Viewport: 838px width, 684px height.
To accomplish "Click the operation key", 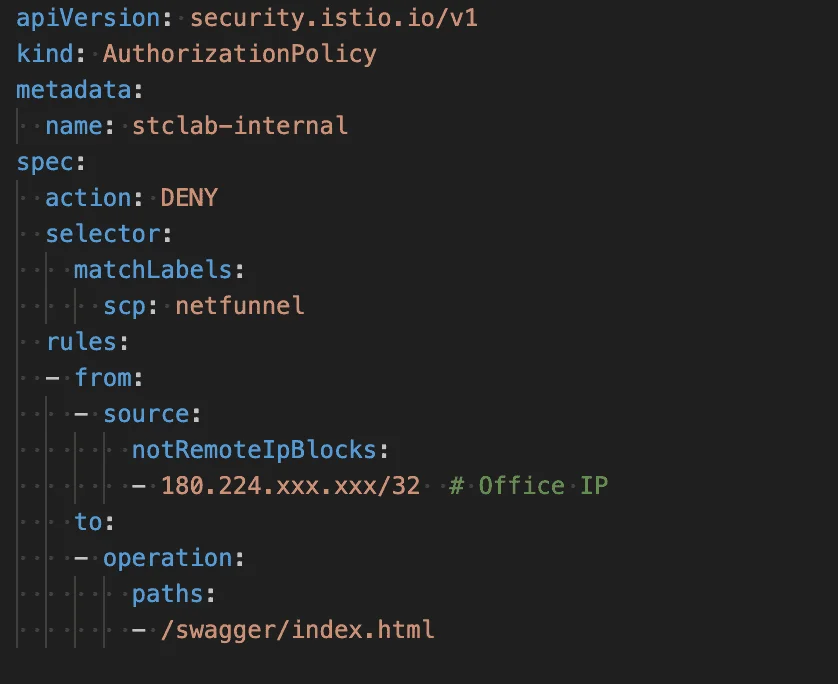I will pos(167,558).
